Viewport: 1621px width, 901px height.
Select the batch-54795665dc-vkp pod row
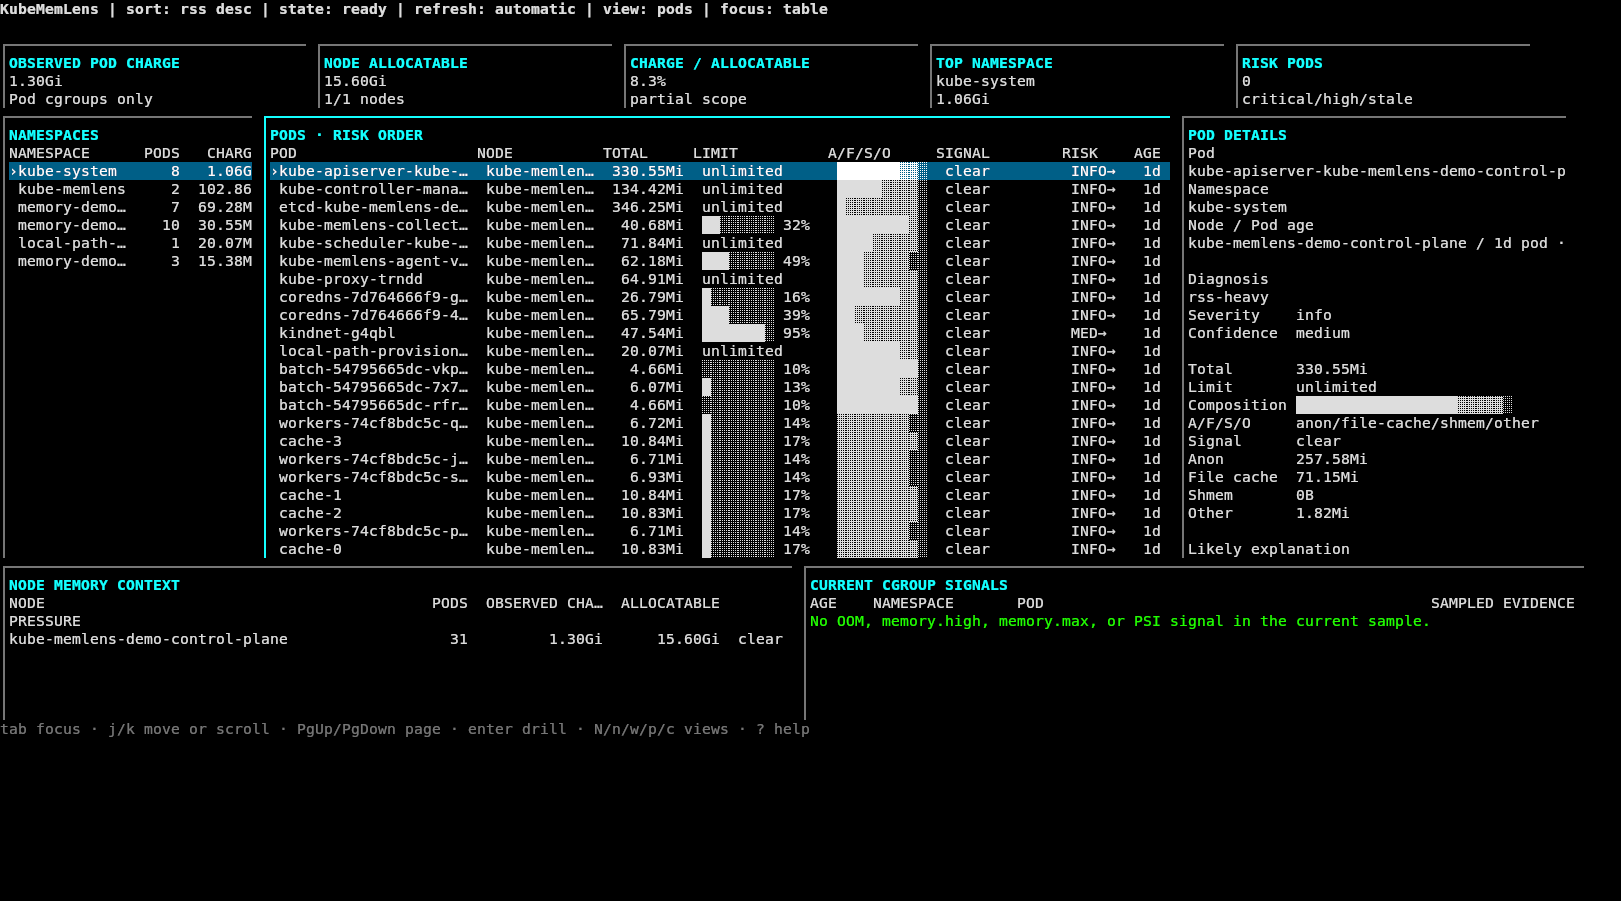[x=719, y=369]
